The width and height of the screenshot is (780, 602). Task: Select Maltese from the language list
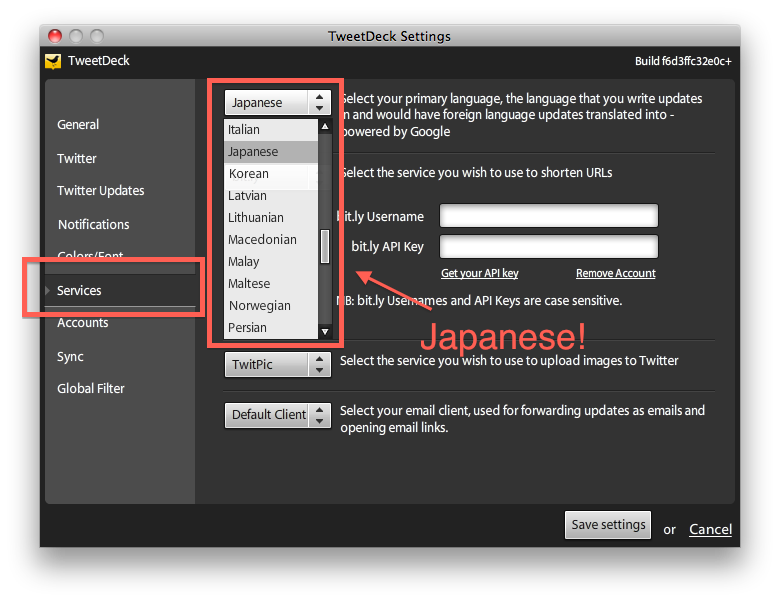pyautogui.click(x=271, y=284)
